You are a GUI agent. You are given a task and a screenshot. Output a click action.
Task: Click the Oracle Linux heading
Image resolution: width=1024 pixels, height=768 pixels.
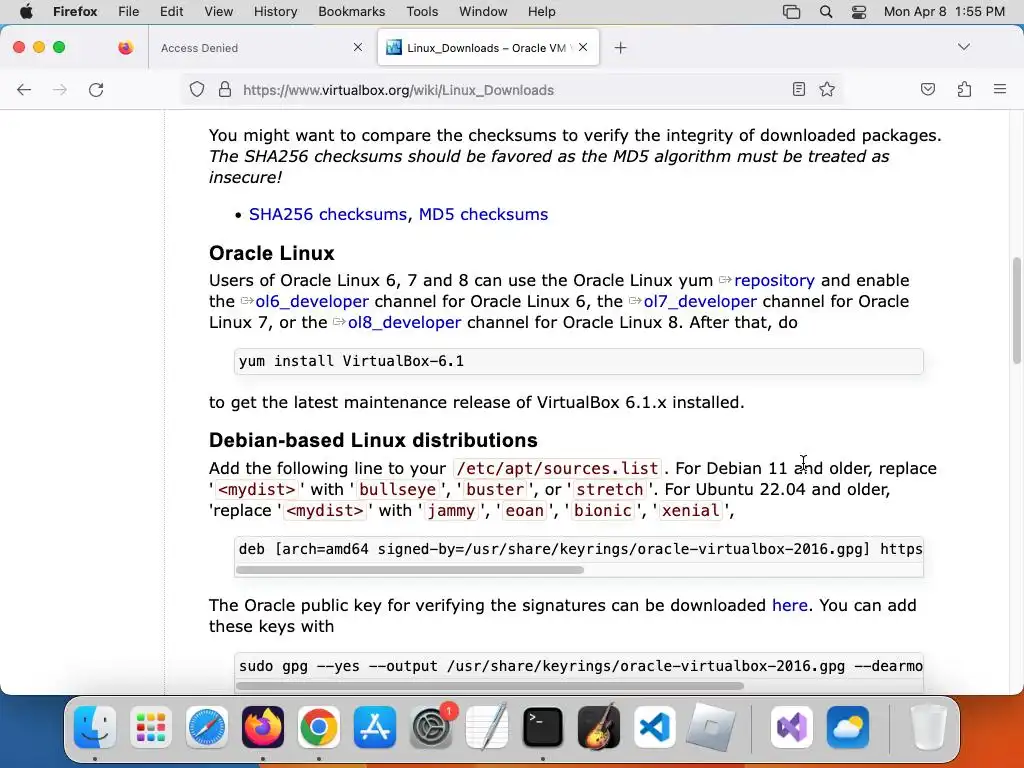(x=272, y=253)
